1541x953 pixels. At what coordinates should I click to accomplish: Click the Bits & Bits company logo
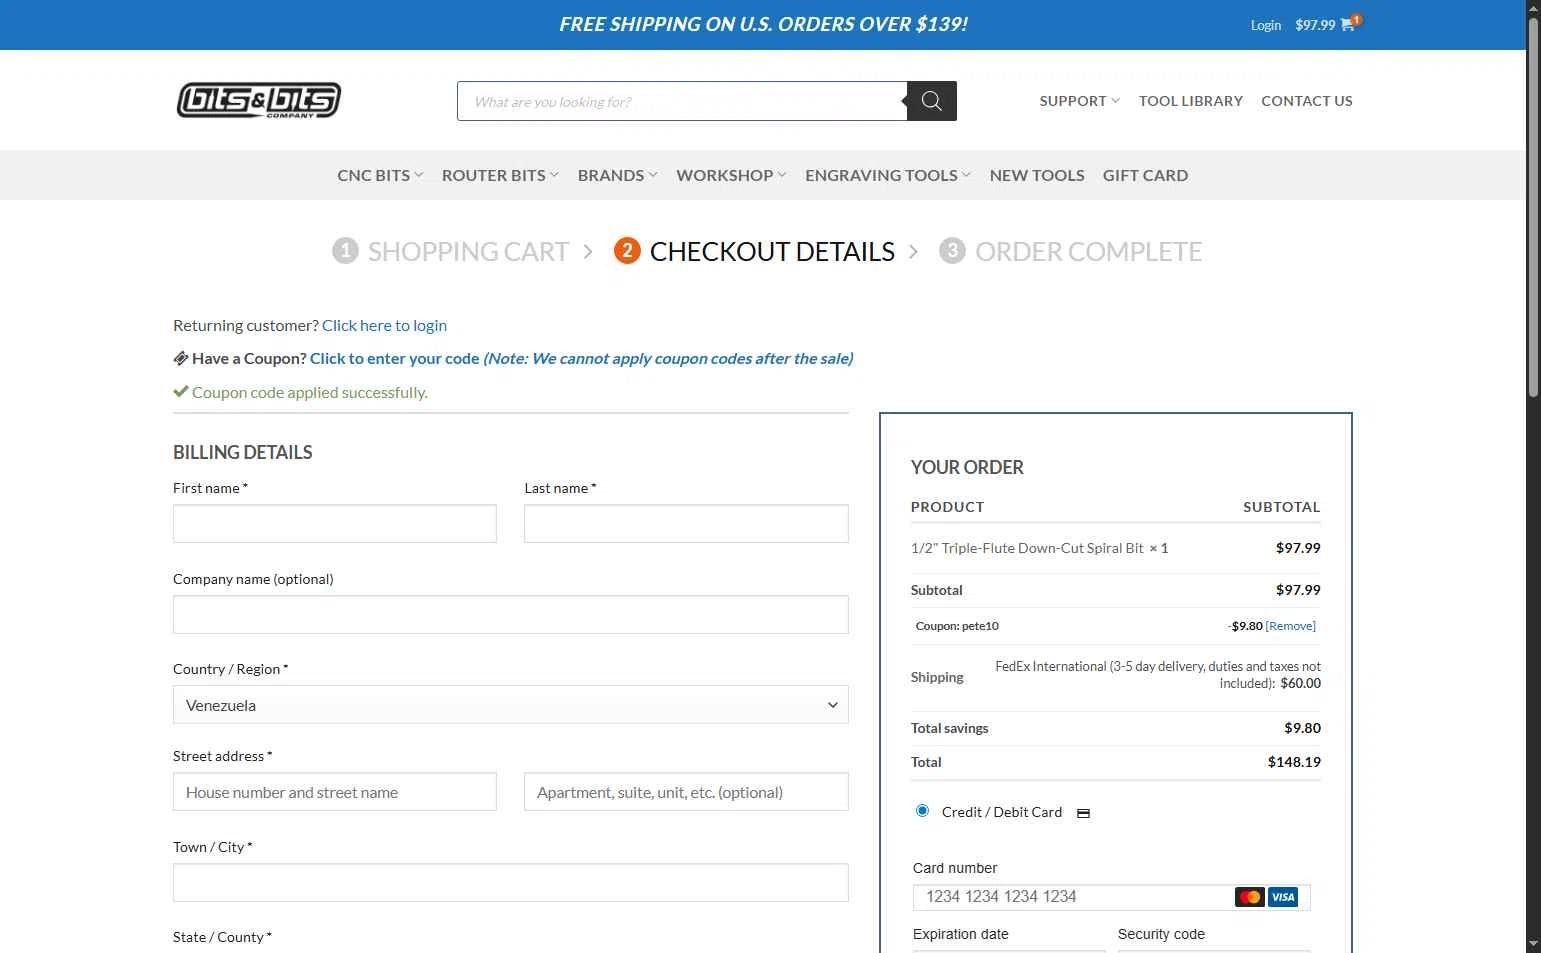259,100
